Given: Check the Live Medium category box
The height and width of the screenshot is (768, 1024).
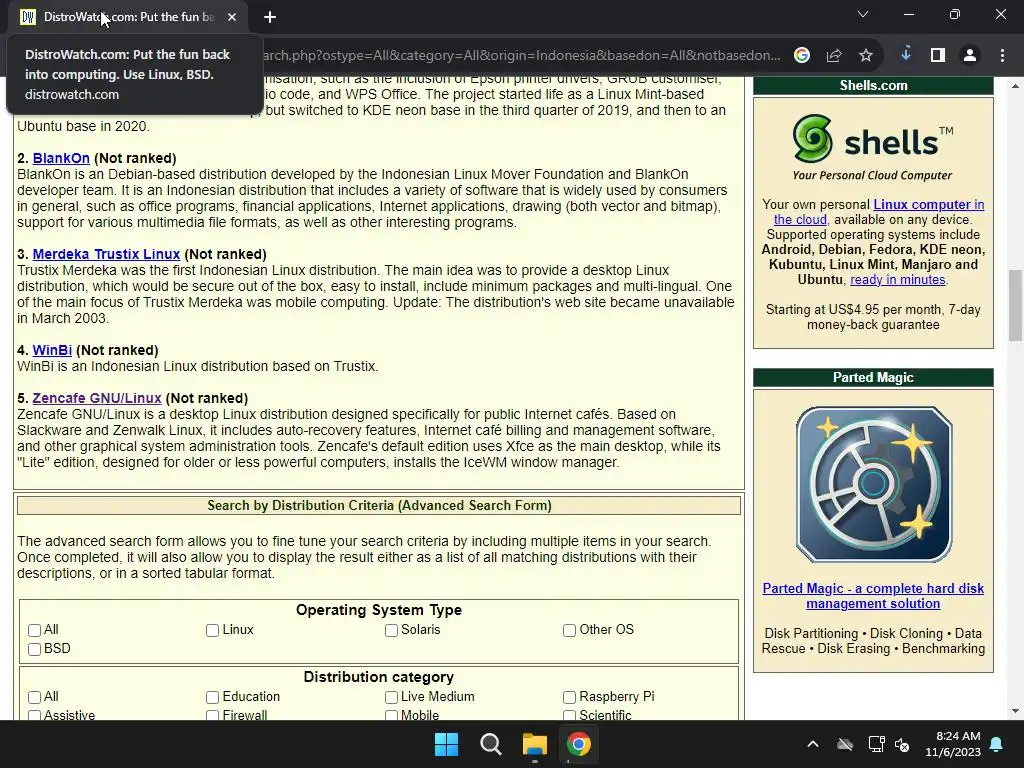Looking at the screenshot, I should (x=391, y=697).
